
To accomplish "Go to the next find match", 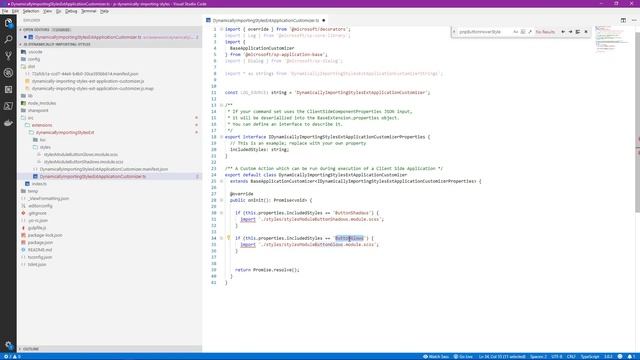I will click(x=570, y=32).
